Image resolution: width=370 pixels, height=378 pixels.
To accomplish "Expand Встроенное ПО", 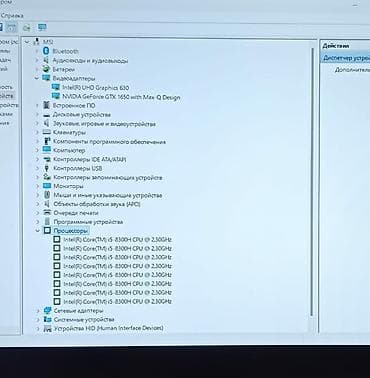I will coord(37,105).
